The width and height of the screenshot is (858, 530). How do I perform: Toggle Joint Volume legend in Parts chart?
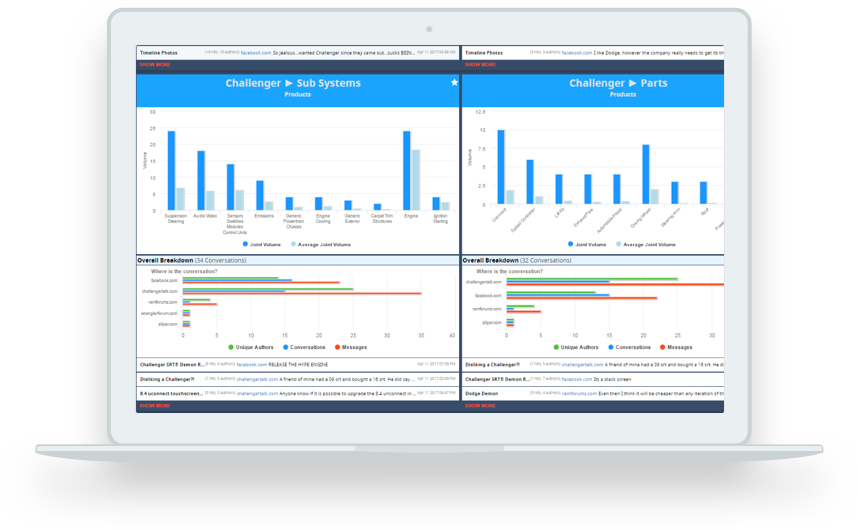[587, 244]
